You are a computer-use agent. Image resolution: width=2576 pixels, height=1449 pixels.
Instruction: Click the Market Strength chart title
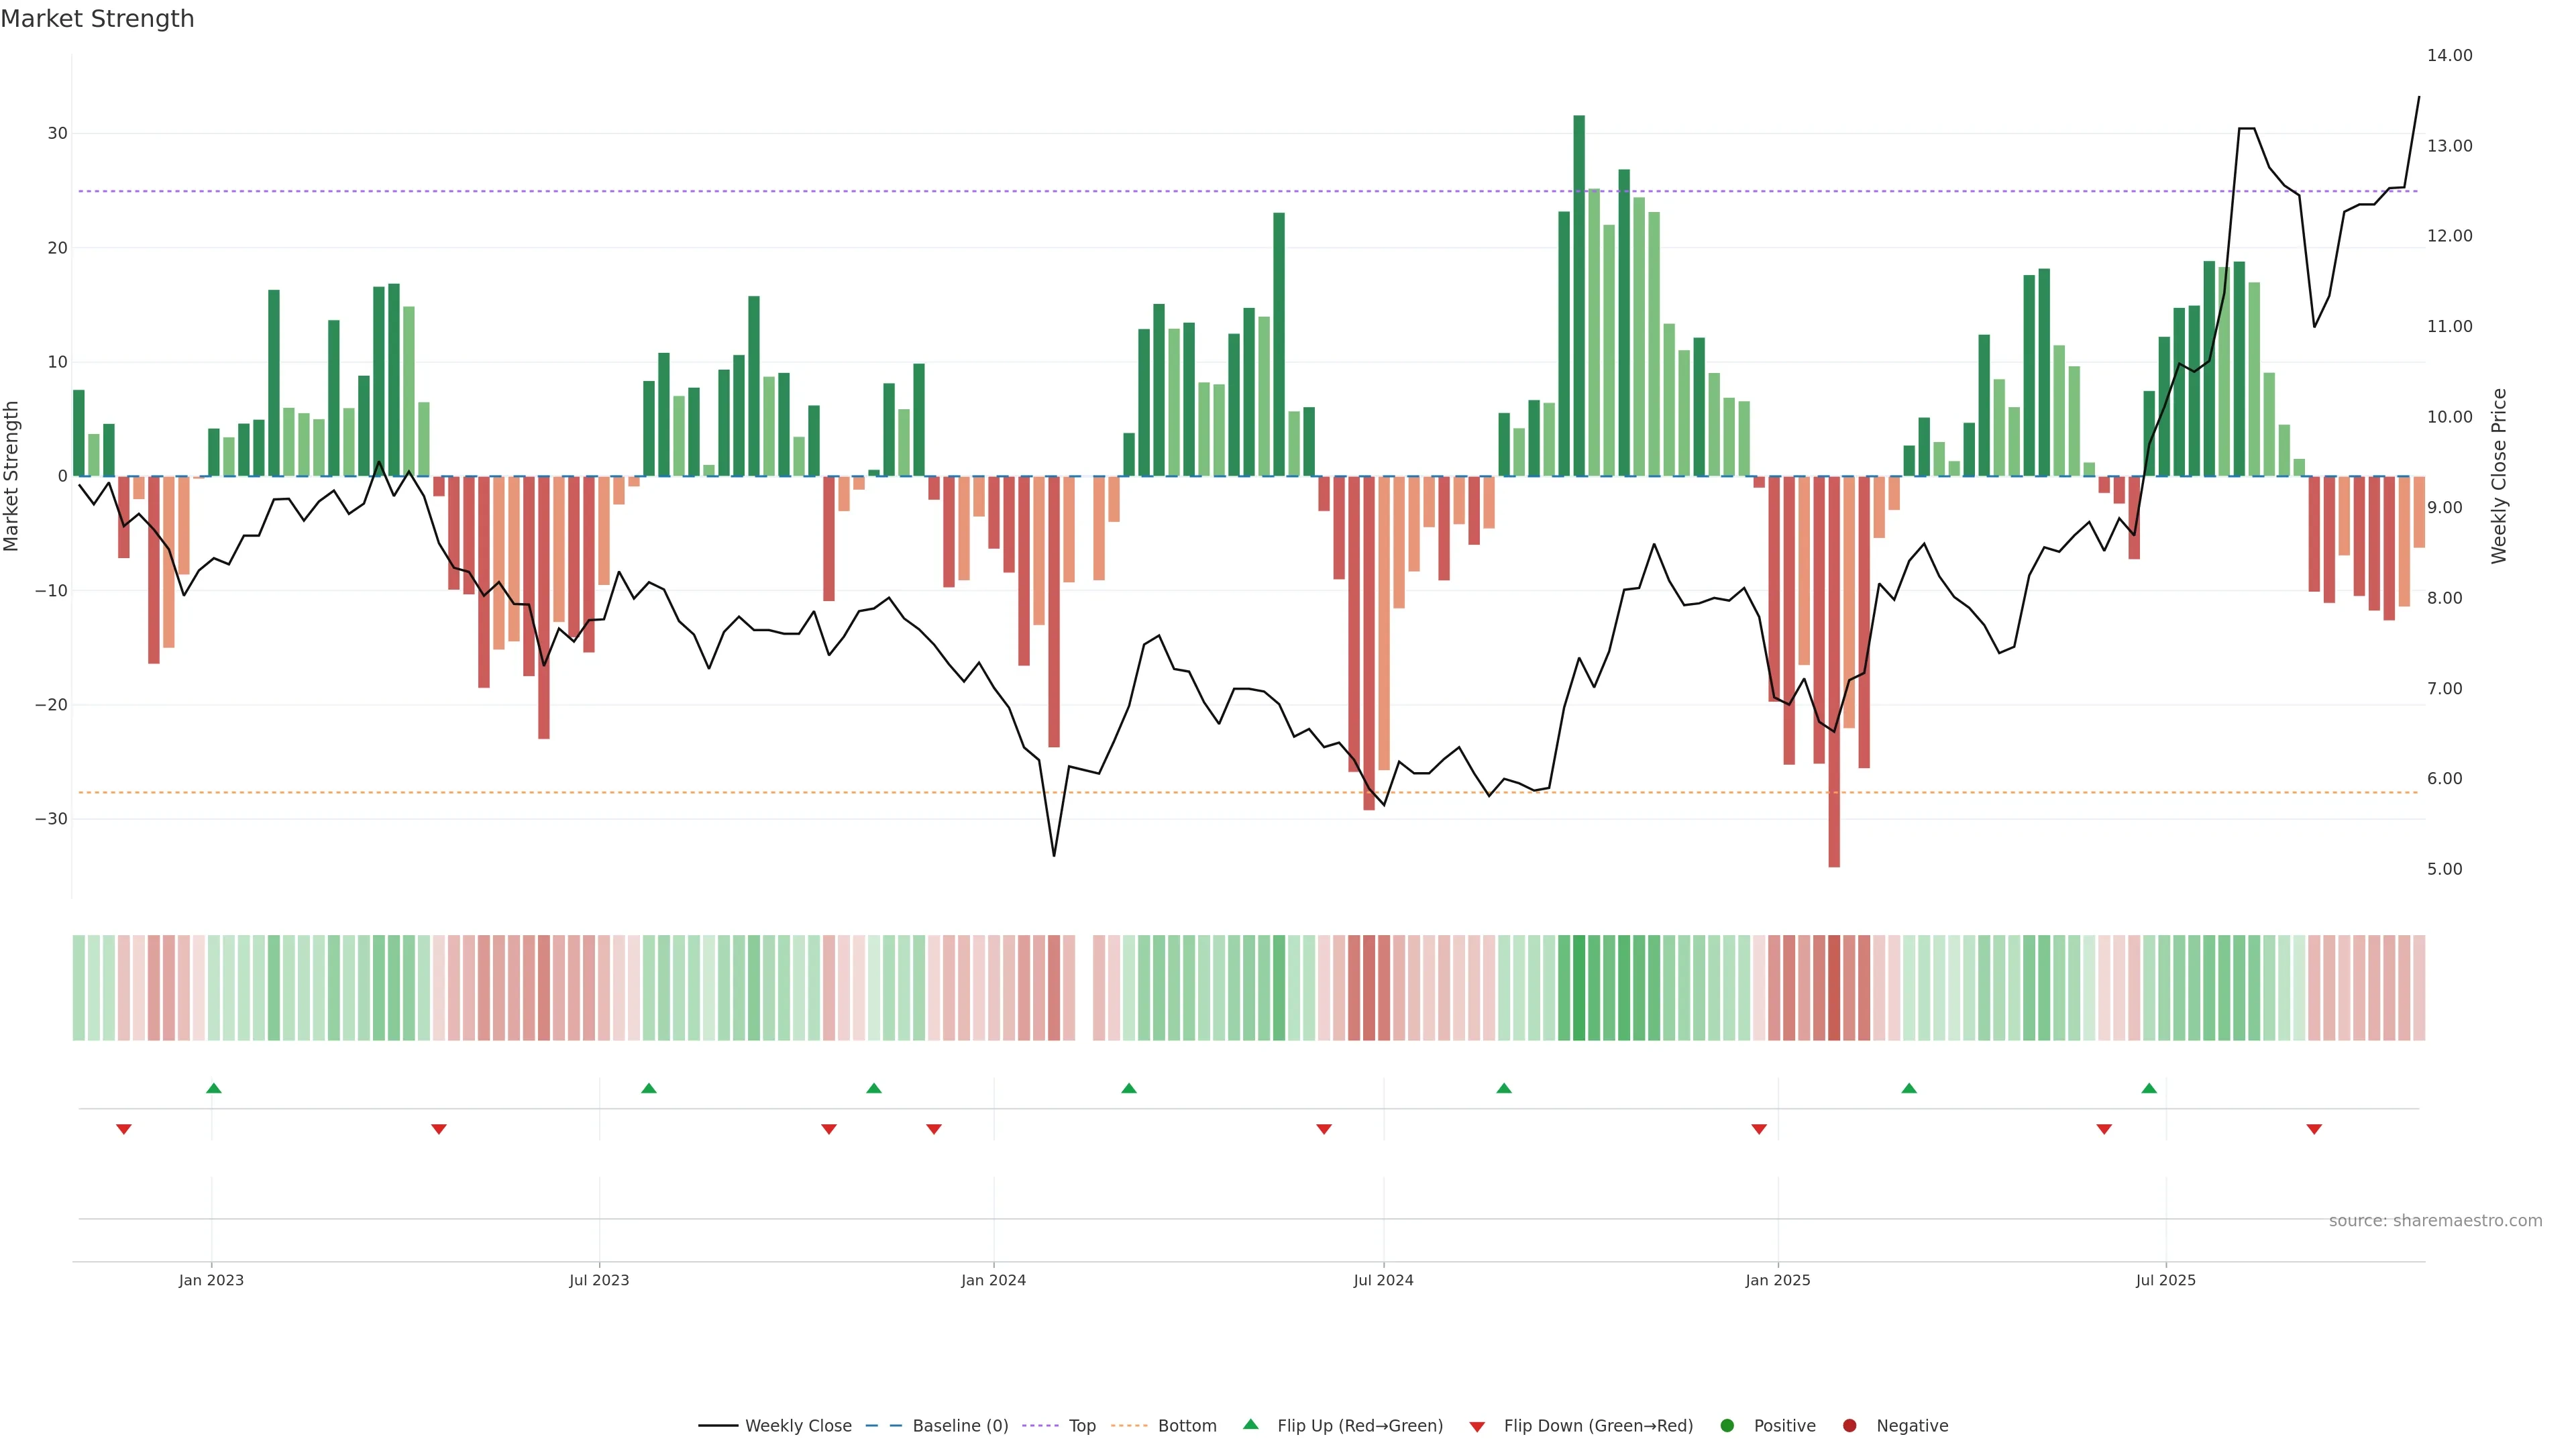click(97, 19)
